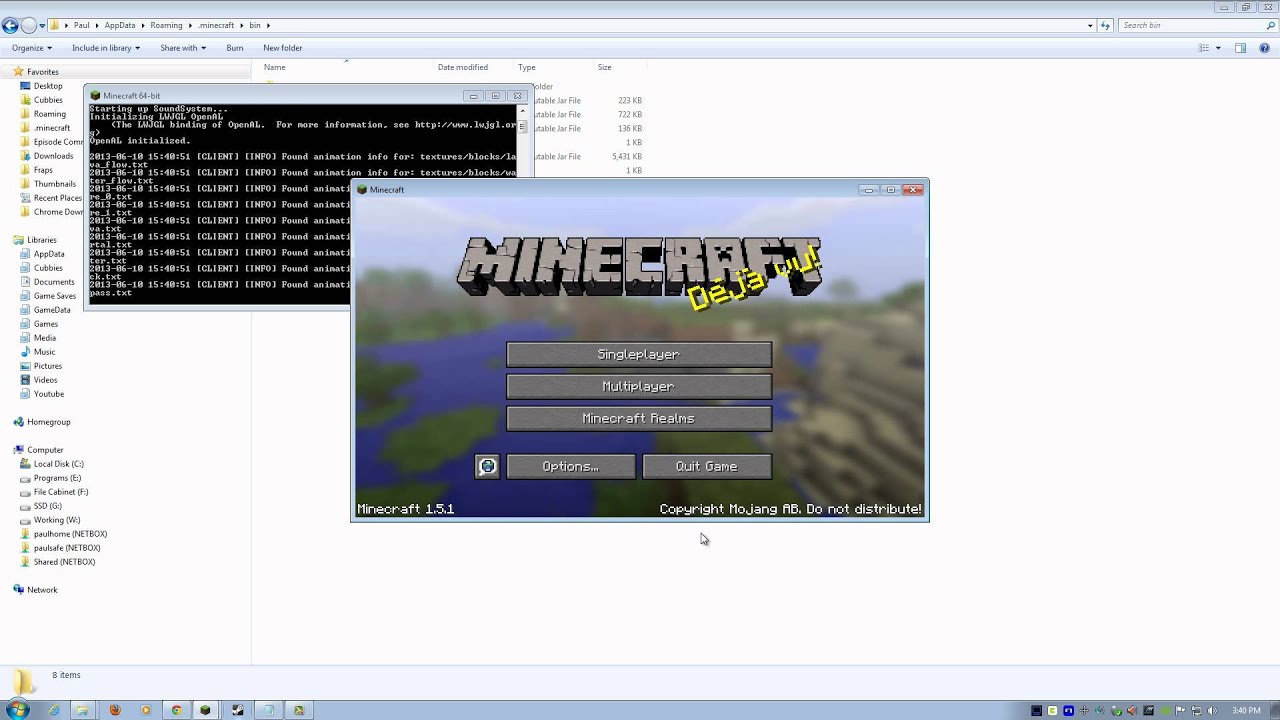Open the Share with dropdown
The height and width of the screenshot is (720, 1280).
(x=183, y=48)
